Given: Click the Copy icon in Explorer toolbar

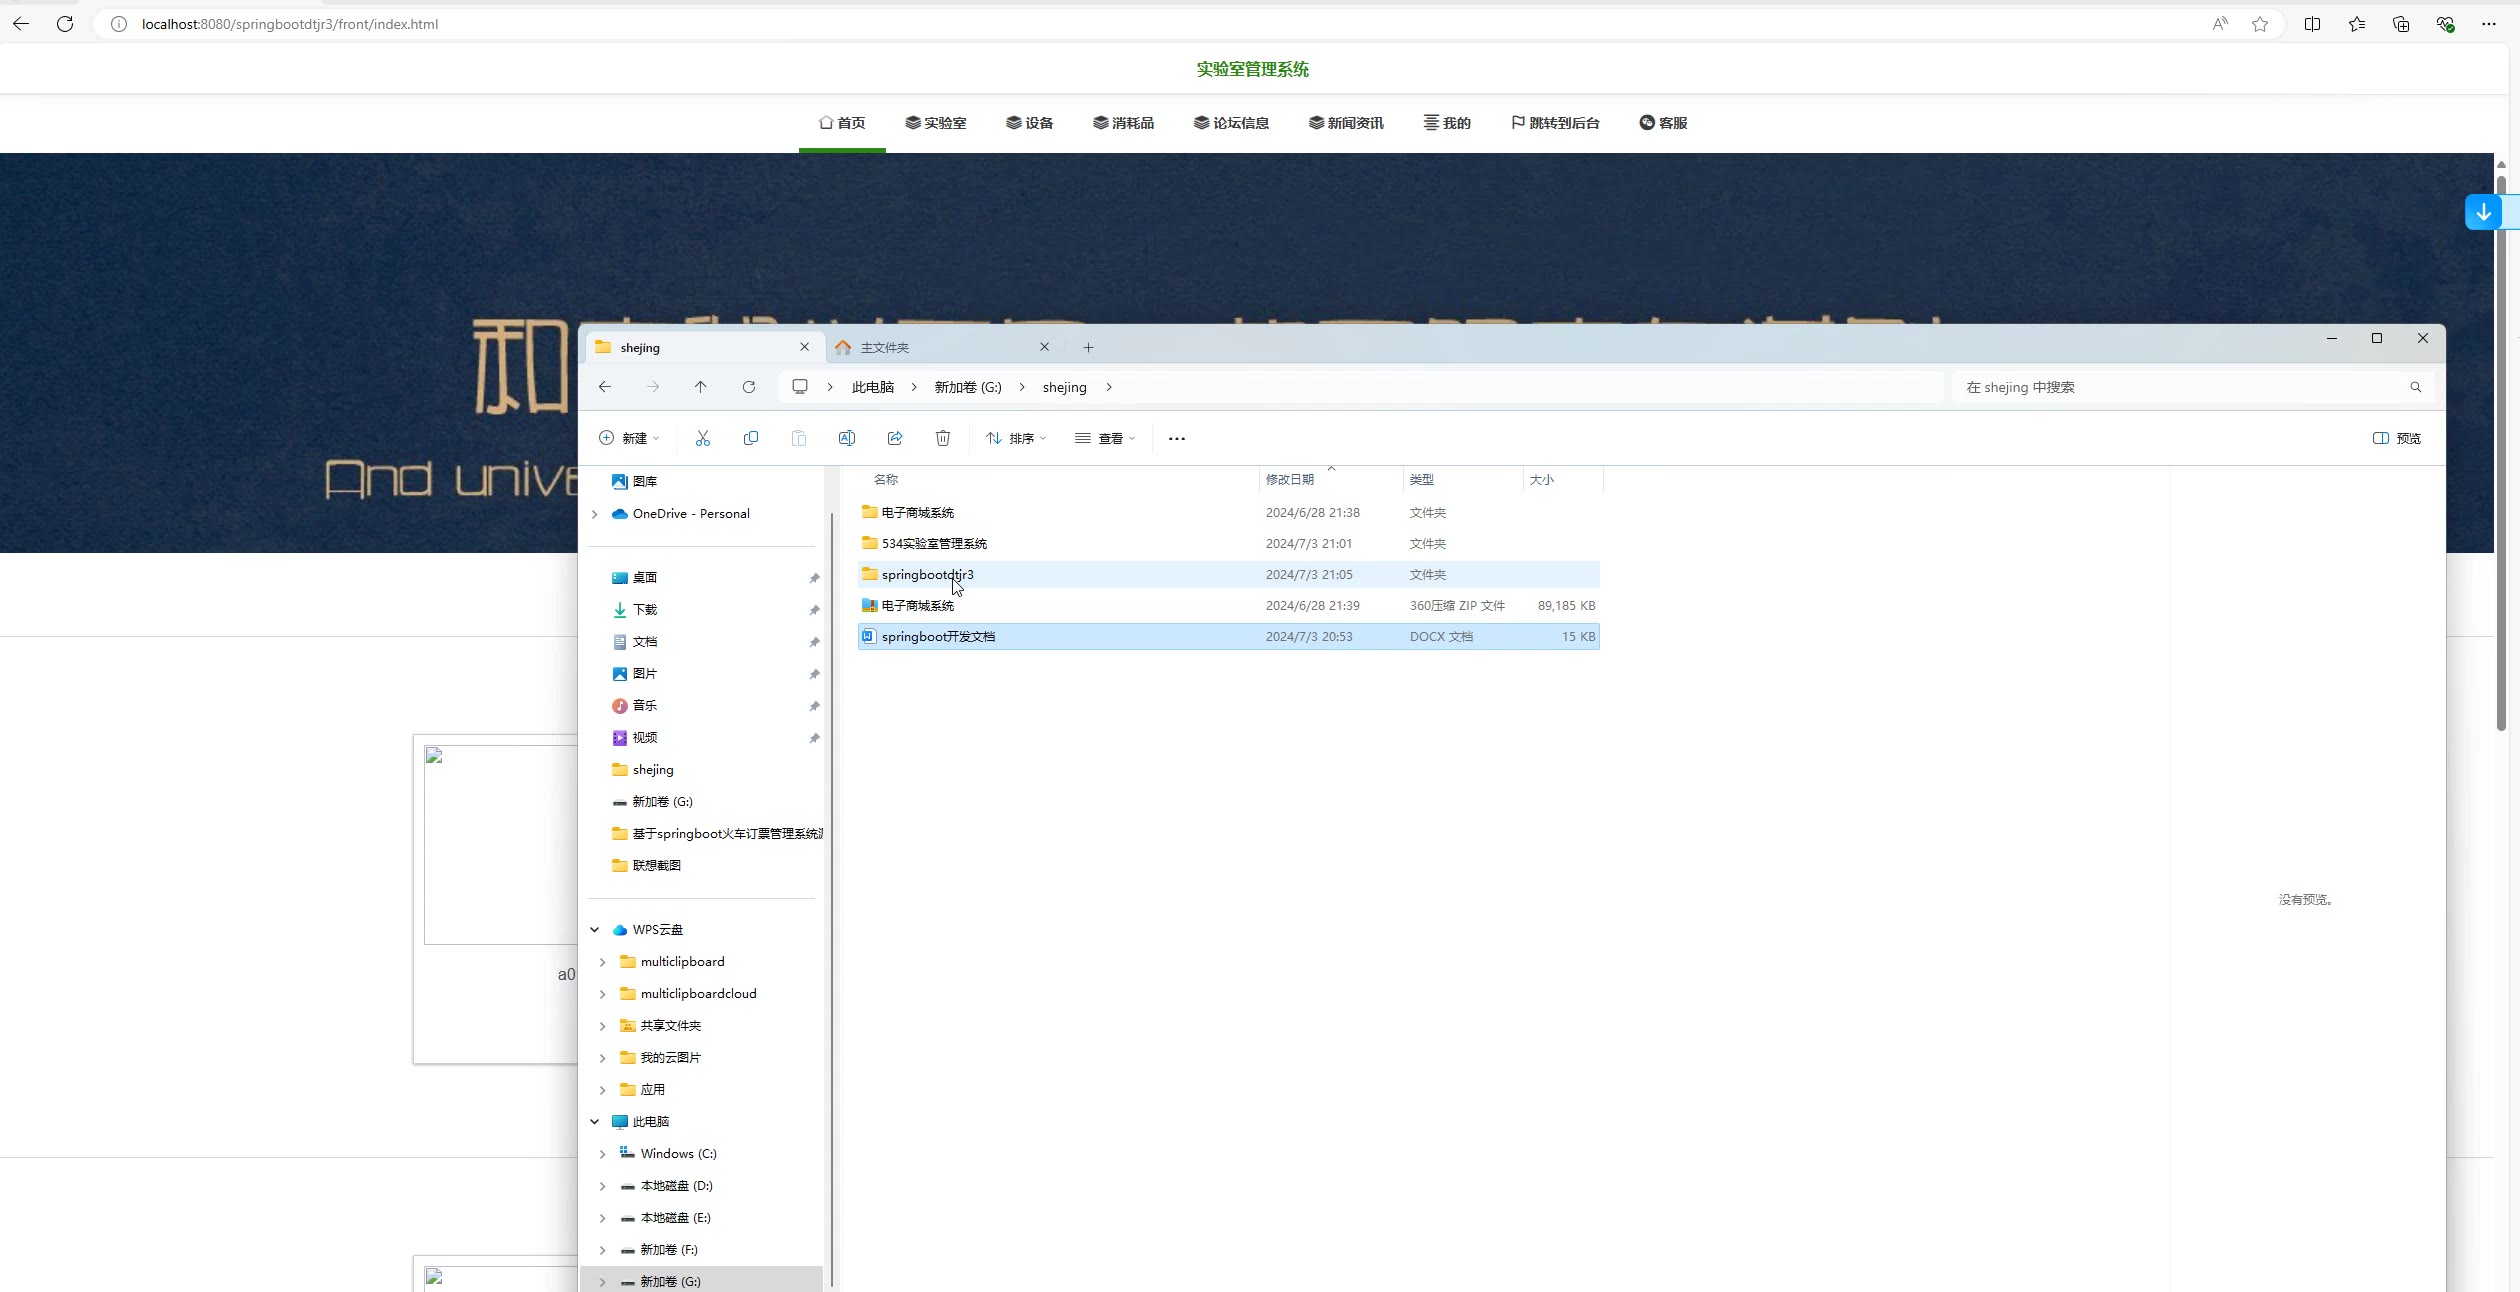Looking at the screenshot, I should tap(751, 438).
